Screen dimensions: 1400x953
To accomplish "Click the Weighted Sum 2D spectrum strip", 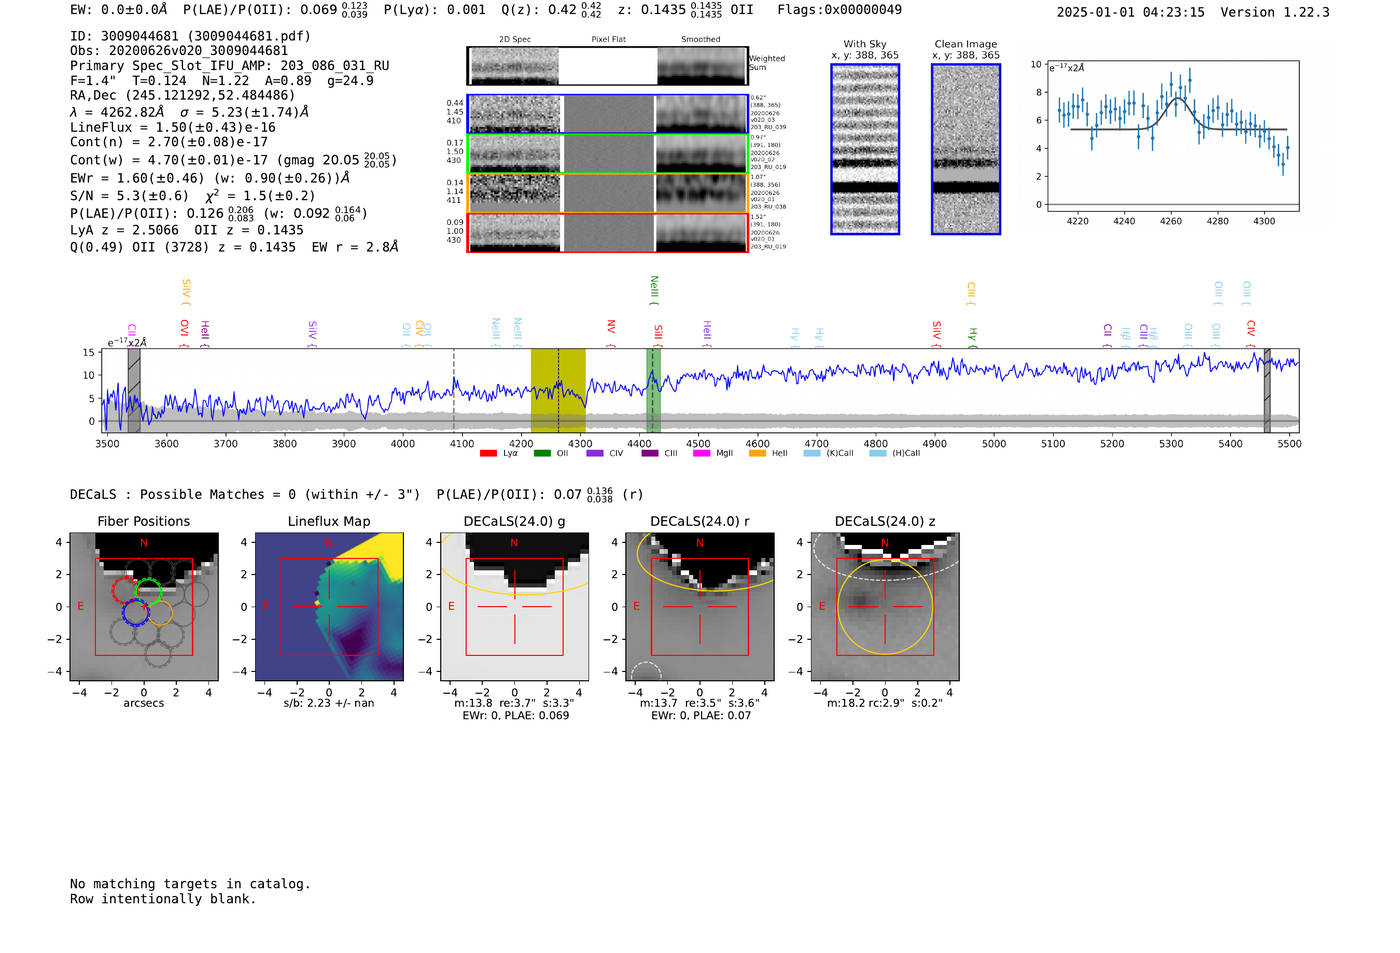I will click(608, 66).
